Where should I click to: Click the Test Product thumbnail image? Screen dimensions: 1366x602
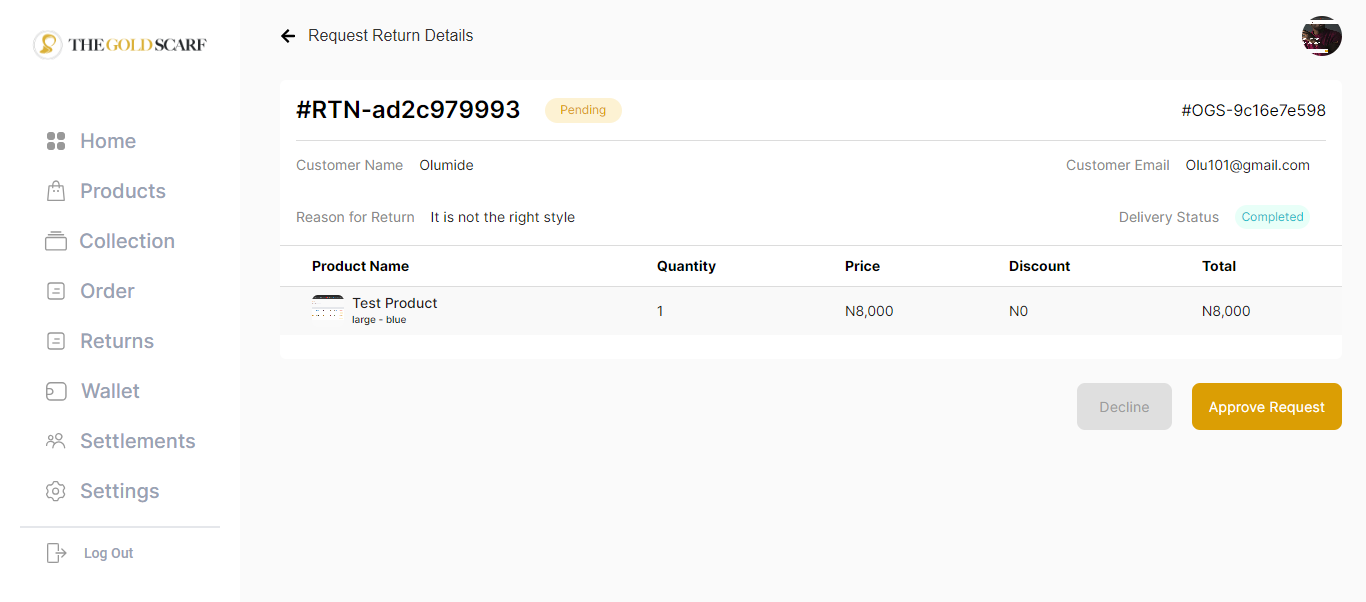coord(328,308)
